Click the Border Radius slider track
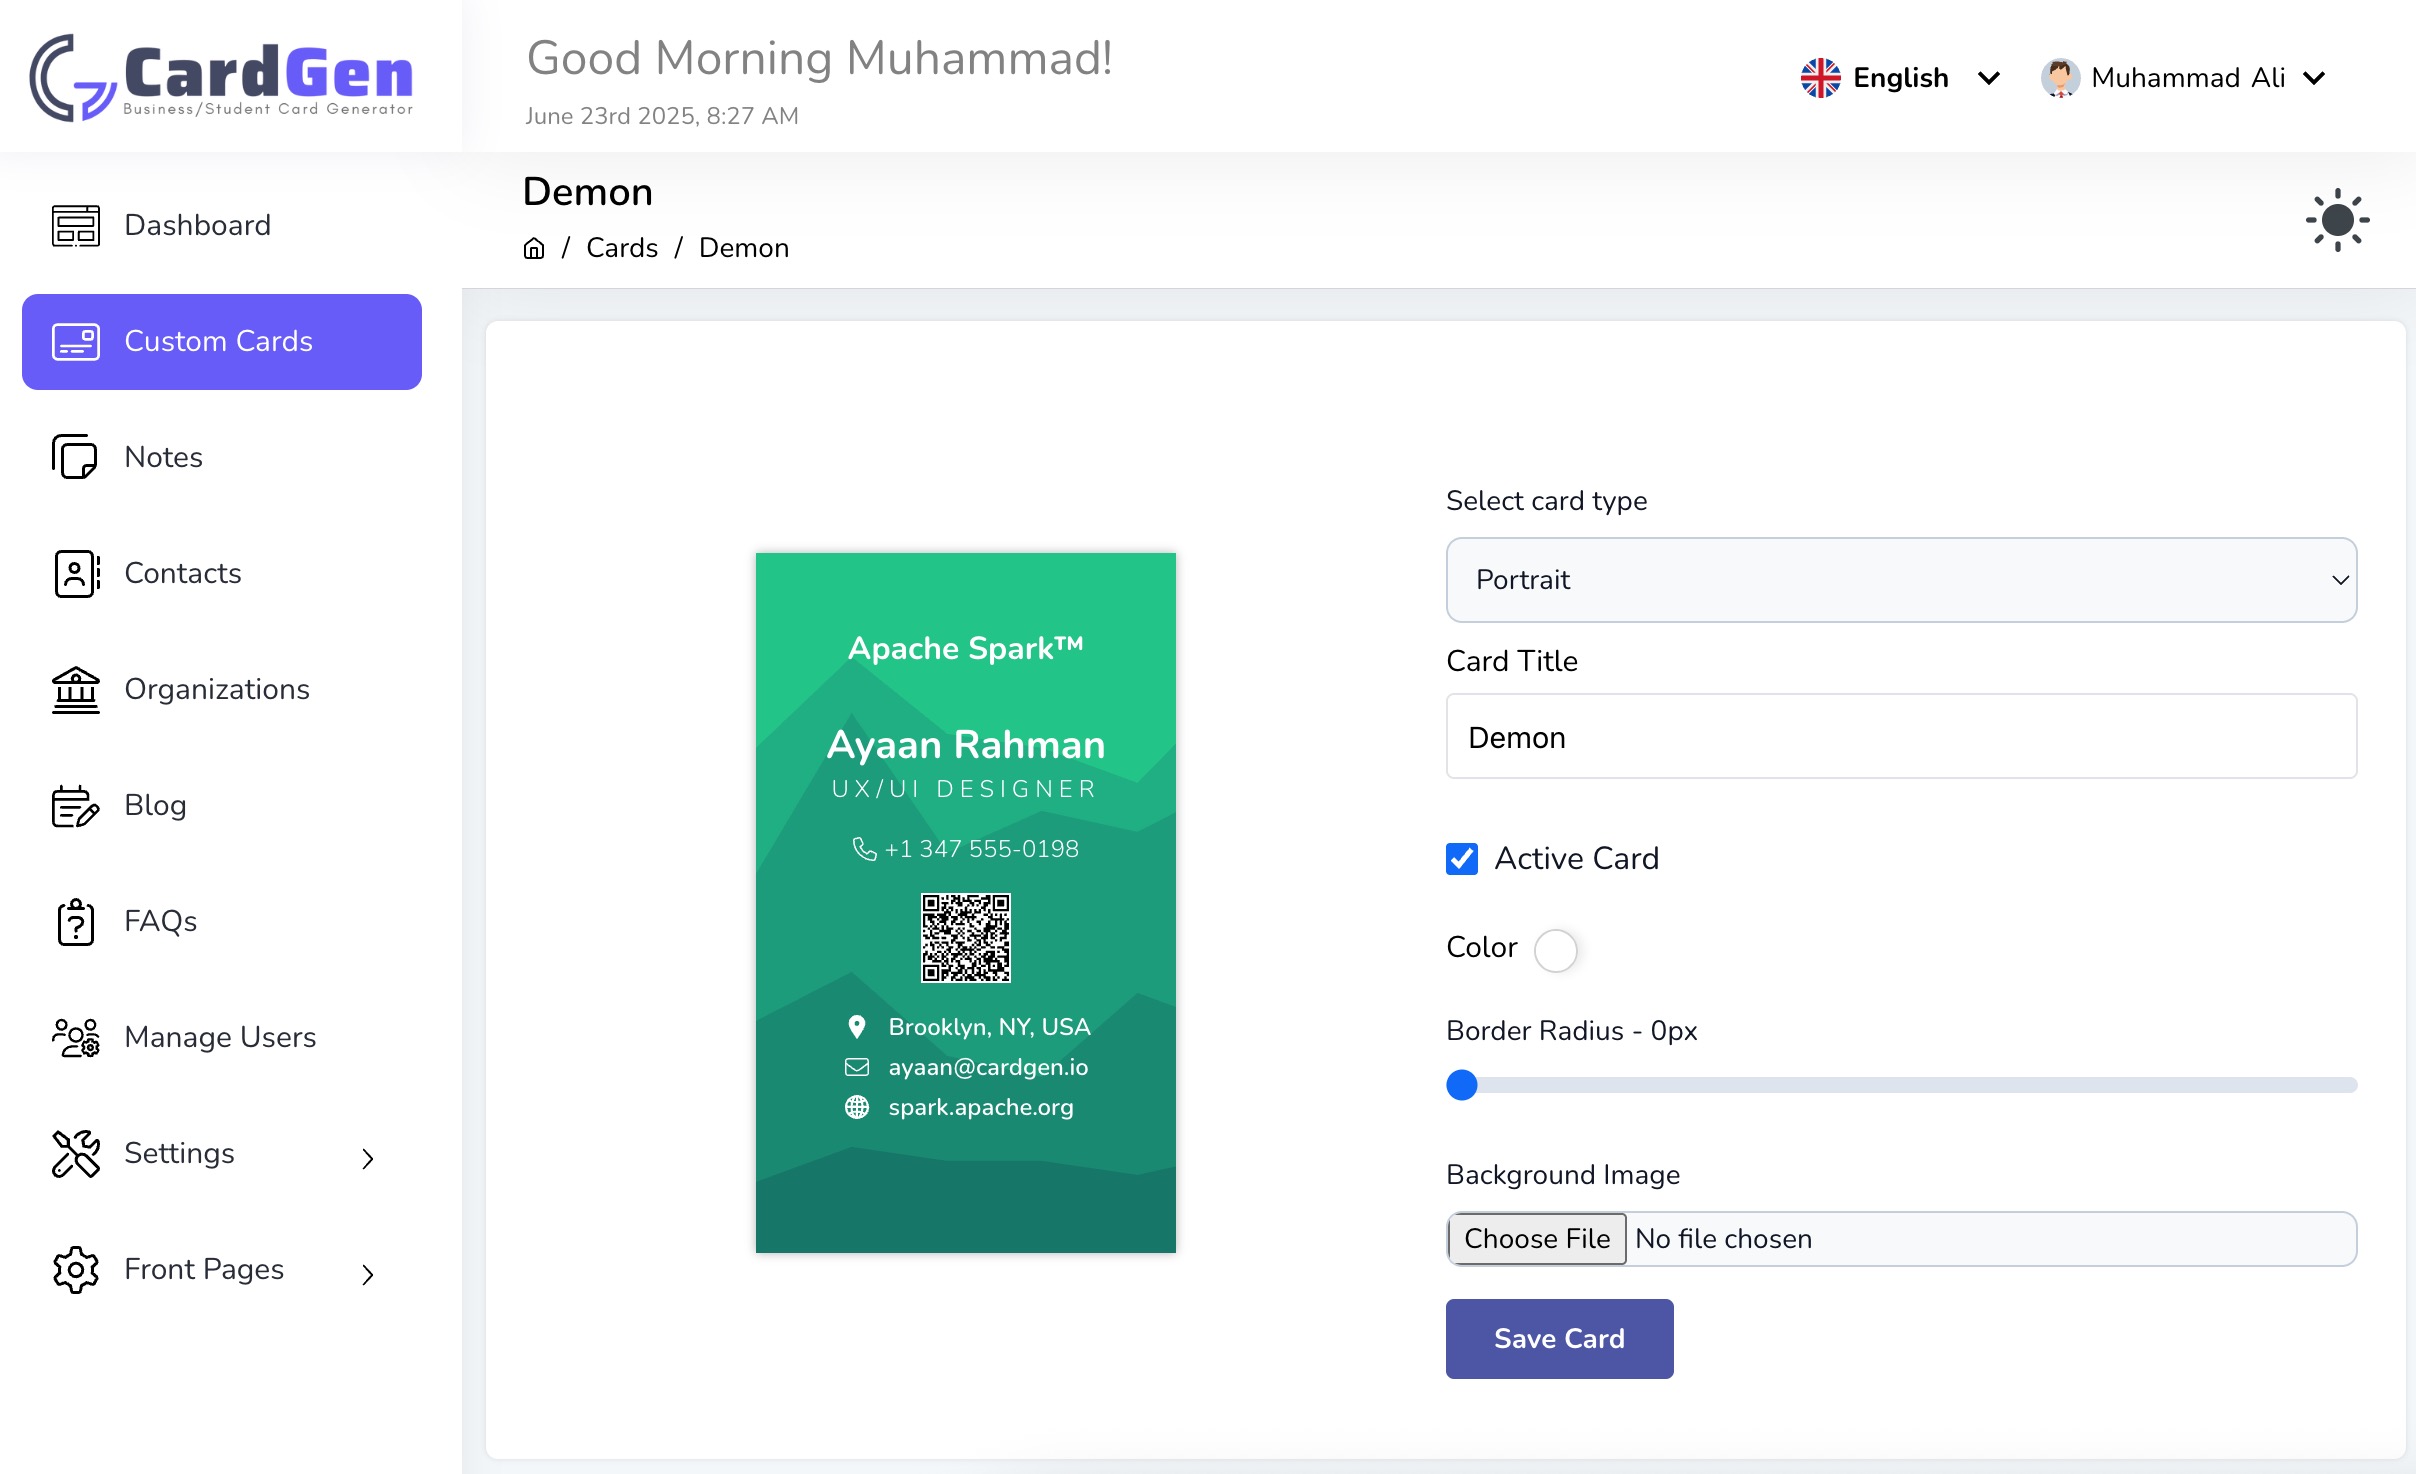The width and height of the screenshot is (2416, 1474). (1901, 1085)
